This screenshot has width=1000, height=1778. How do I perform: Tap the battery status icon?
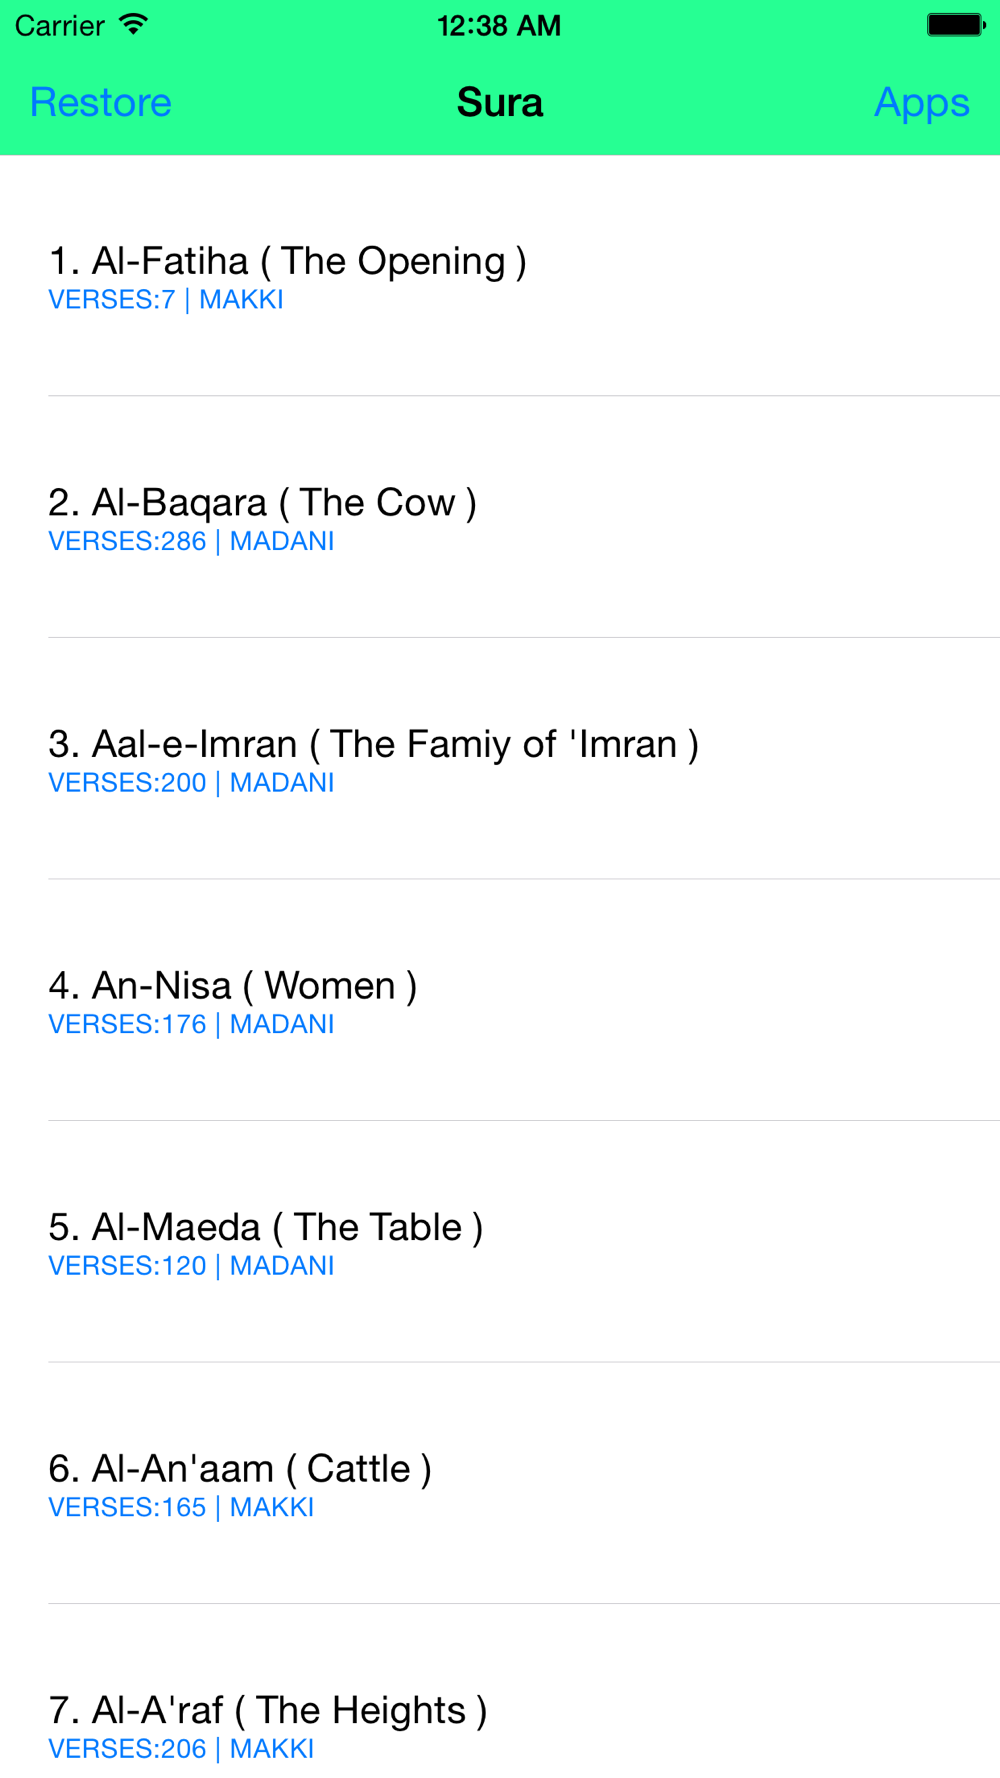955,25
